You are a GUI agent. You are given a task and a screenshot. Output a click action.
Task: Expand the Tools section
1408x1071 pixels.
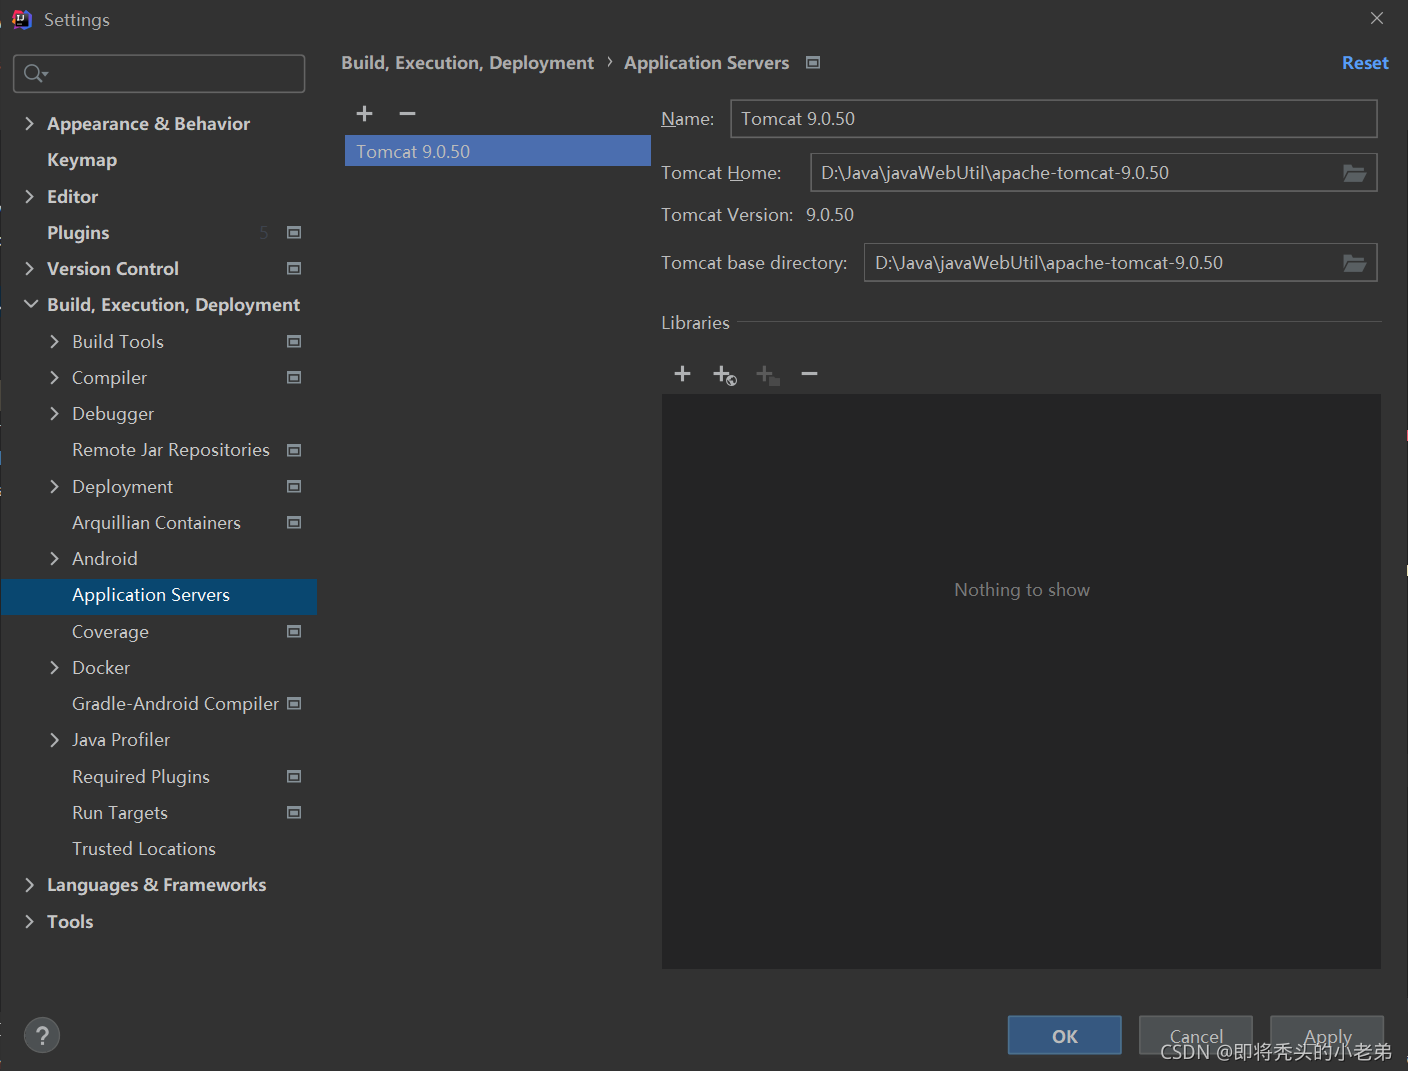click(29, 922)
